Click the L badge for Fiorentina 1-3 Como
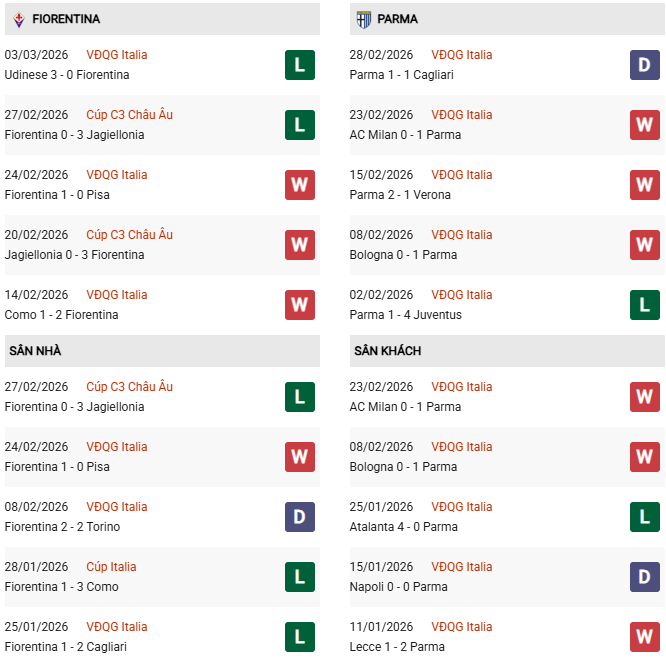 299,577
